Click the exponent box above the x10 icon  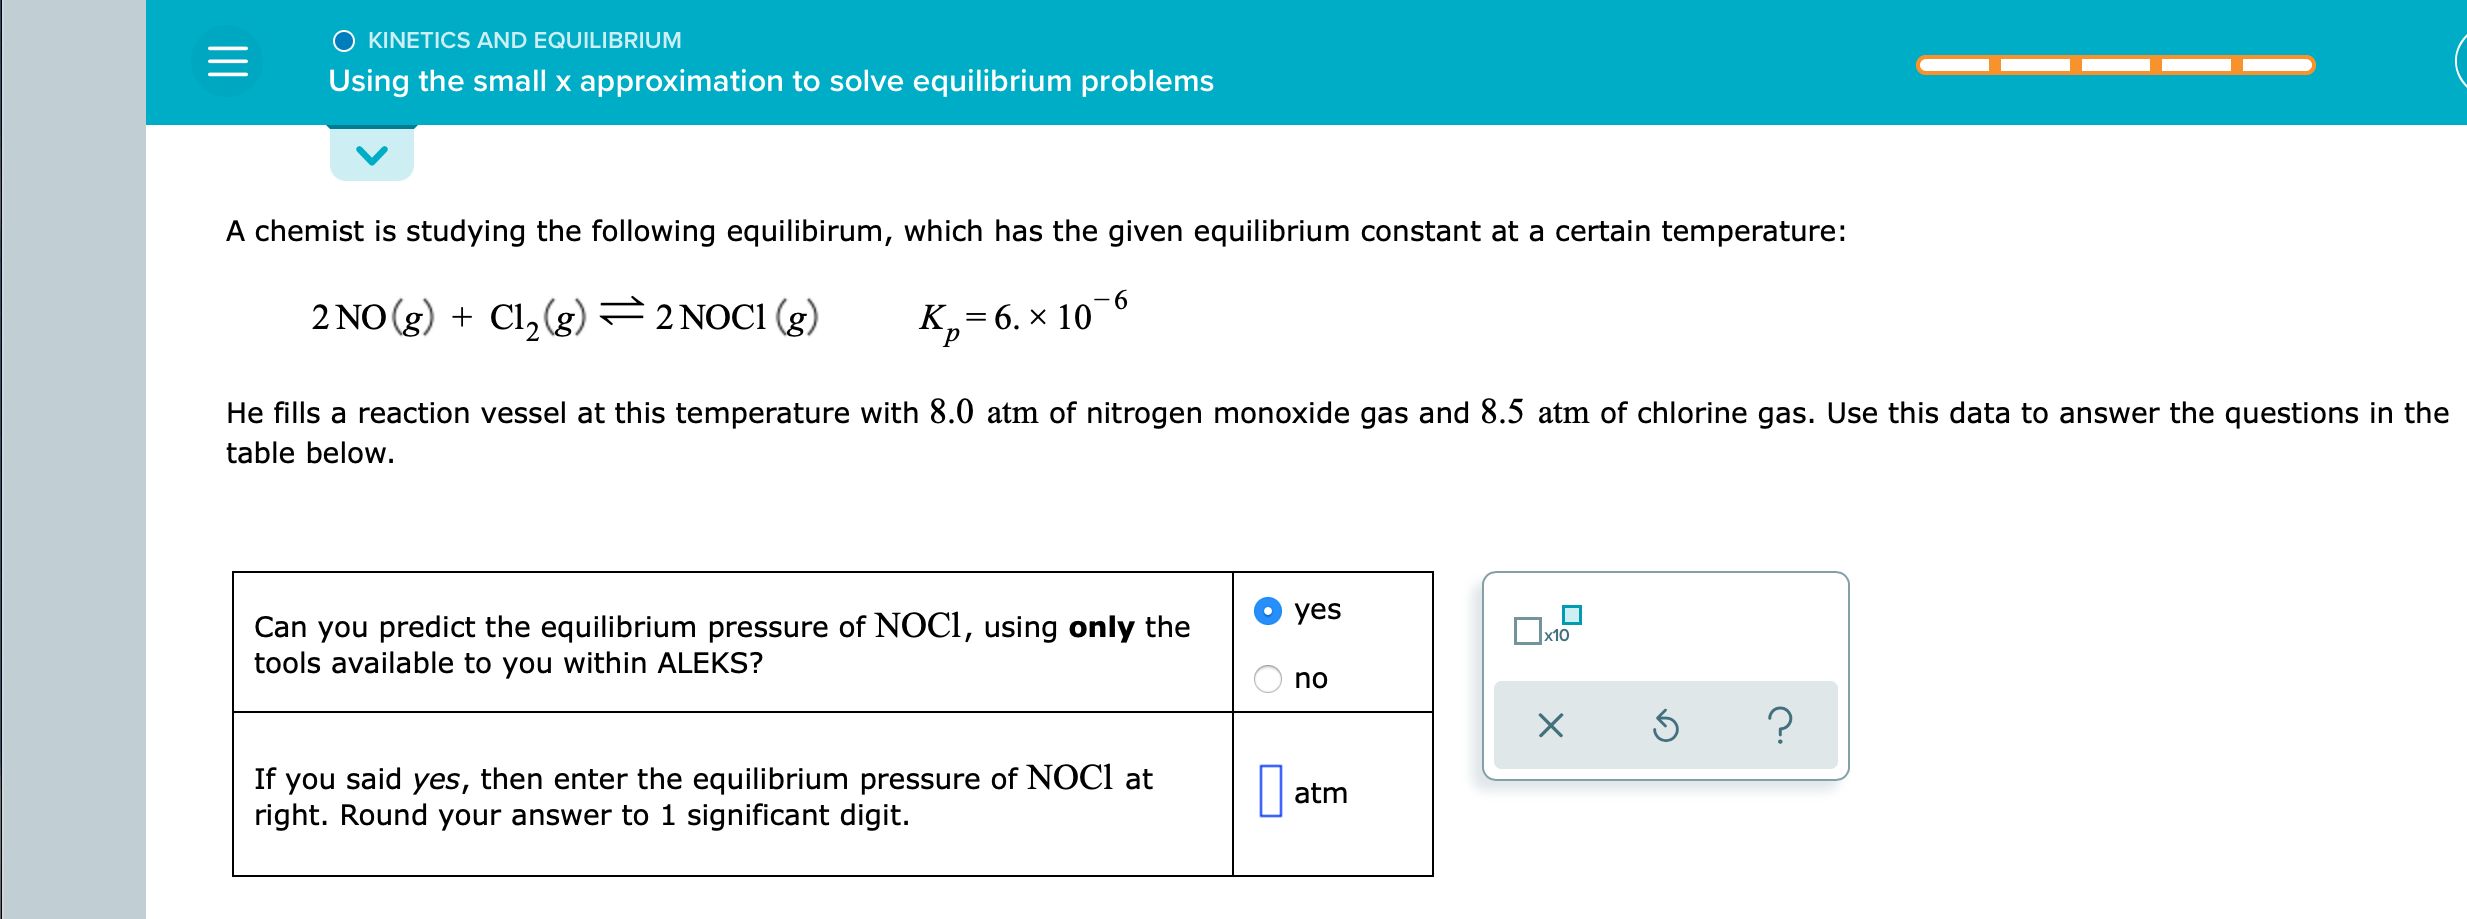[x=1570, y=617]
